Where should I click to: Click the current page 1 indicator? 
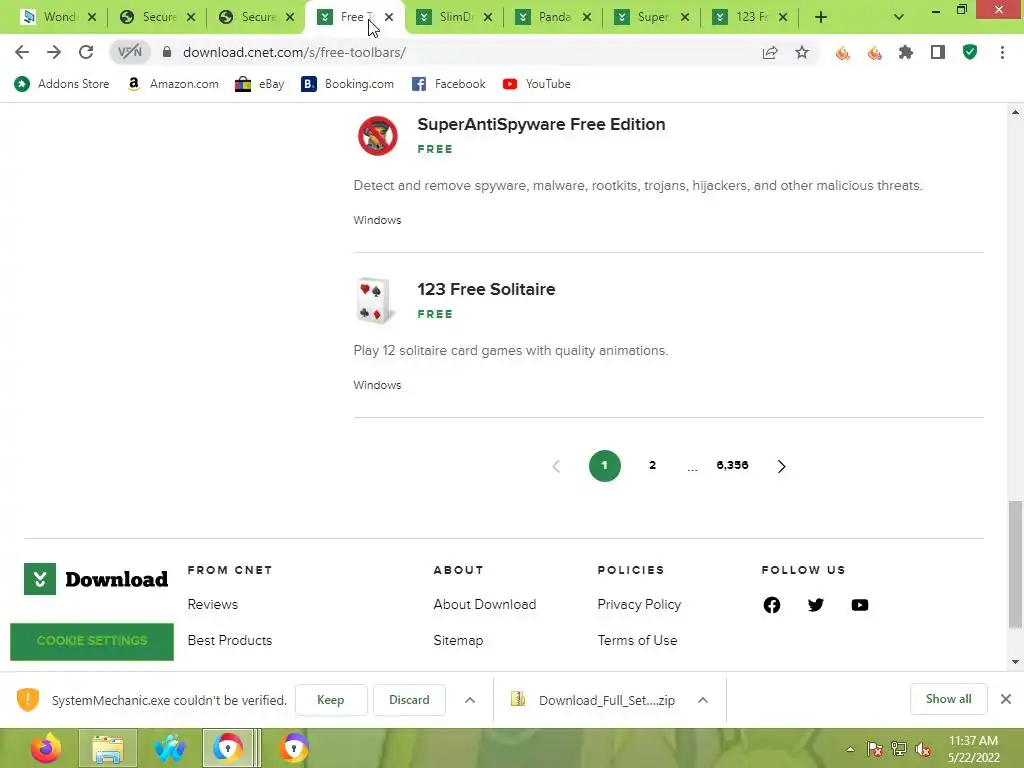[x=605, y=466]
